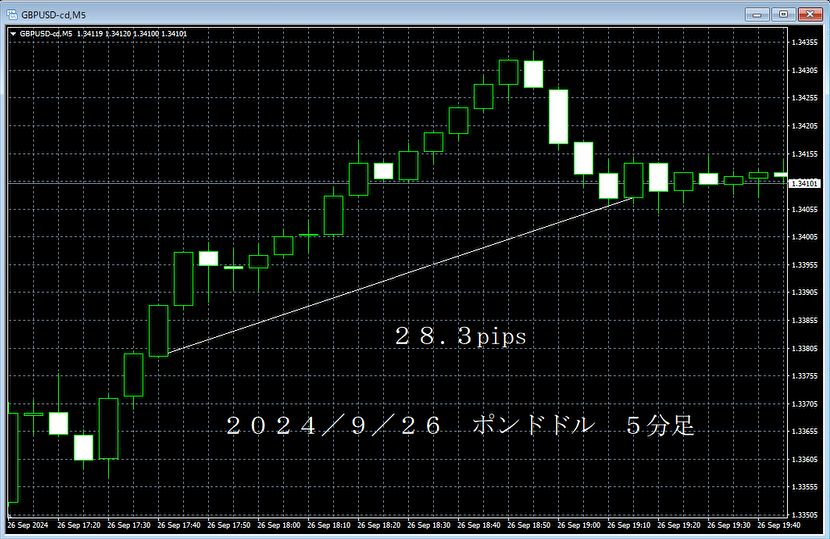Click price scale value 1.34155
The image size is (830, 539).
pos(805,154)
